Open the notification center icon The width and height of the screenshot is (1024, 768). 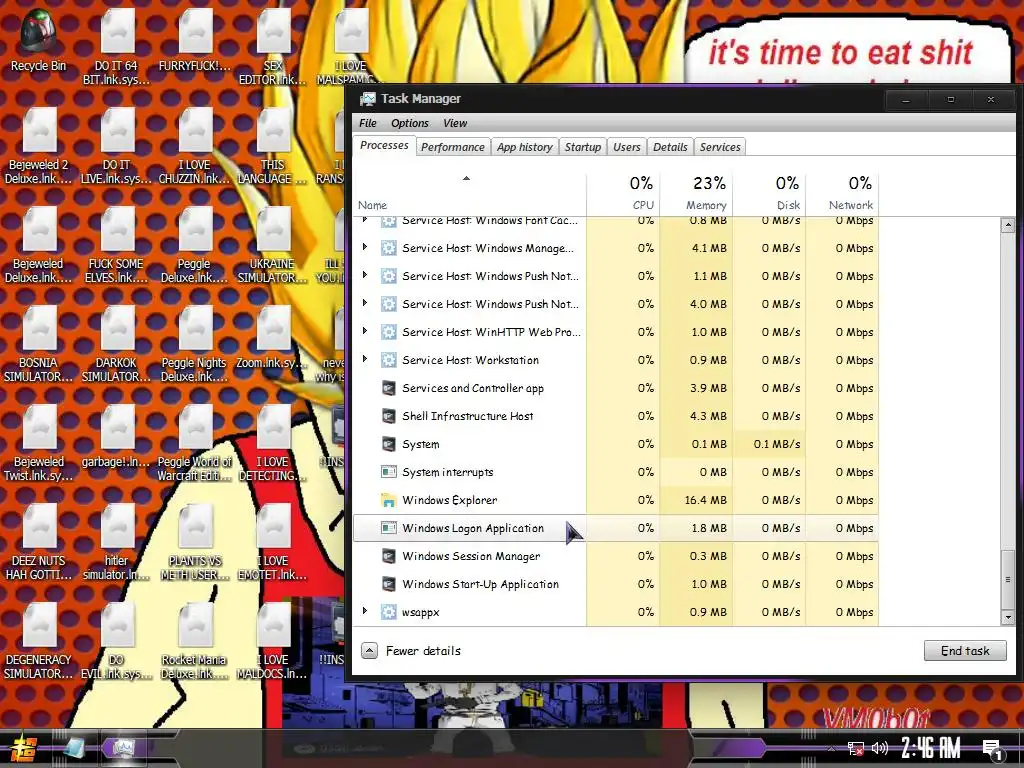point(992,749)
